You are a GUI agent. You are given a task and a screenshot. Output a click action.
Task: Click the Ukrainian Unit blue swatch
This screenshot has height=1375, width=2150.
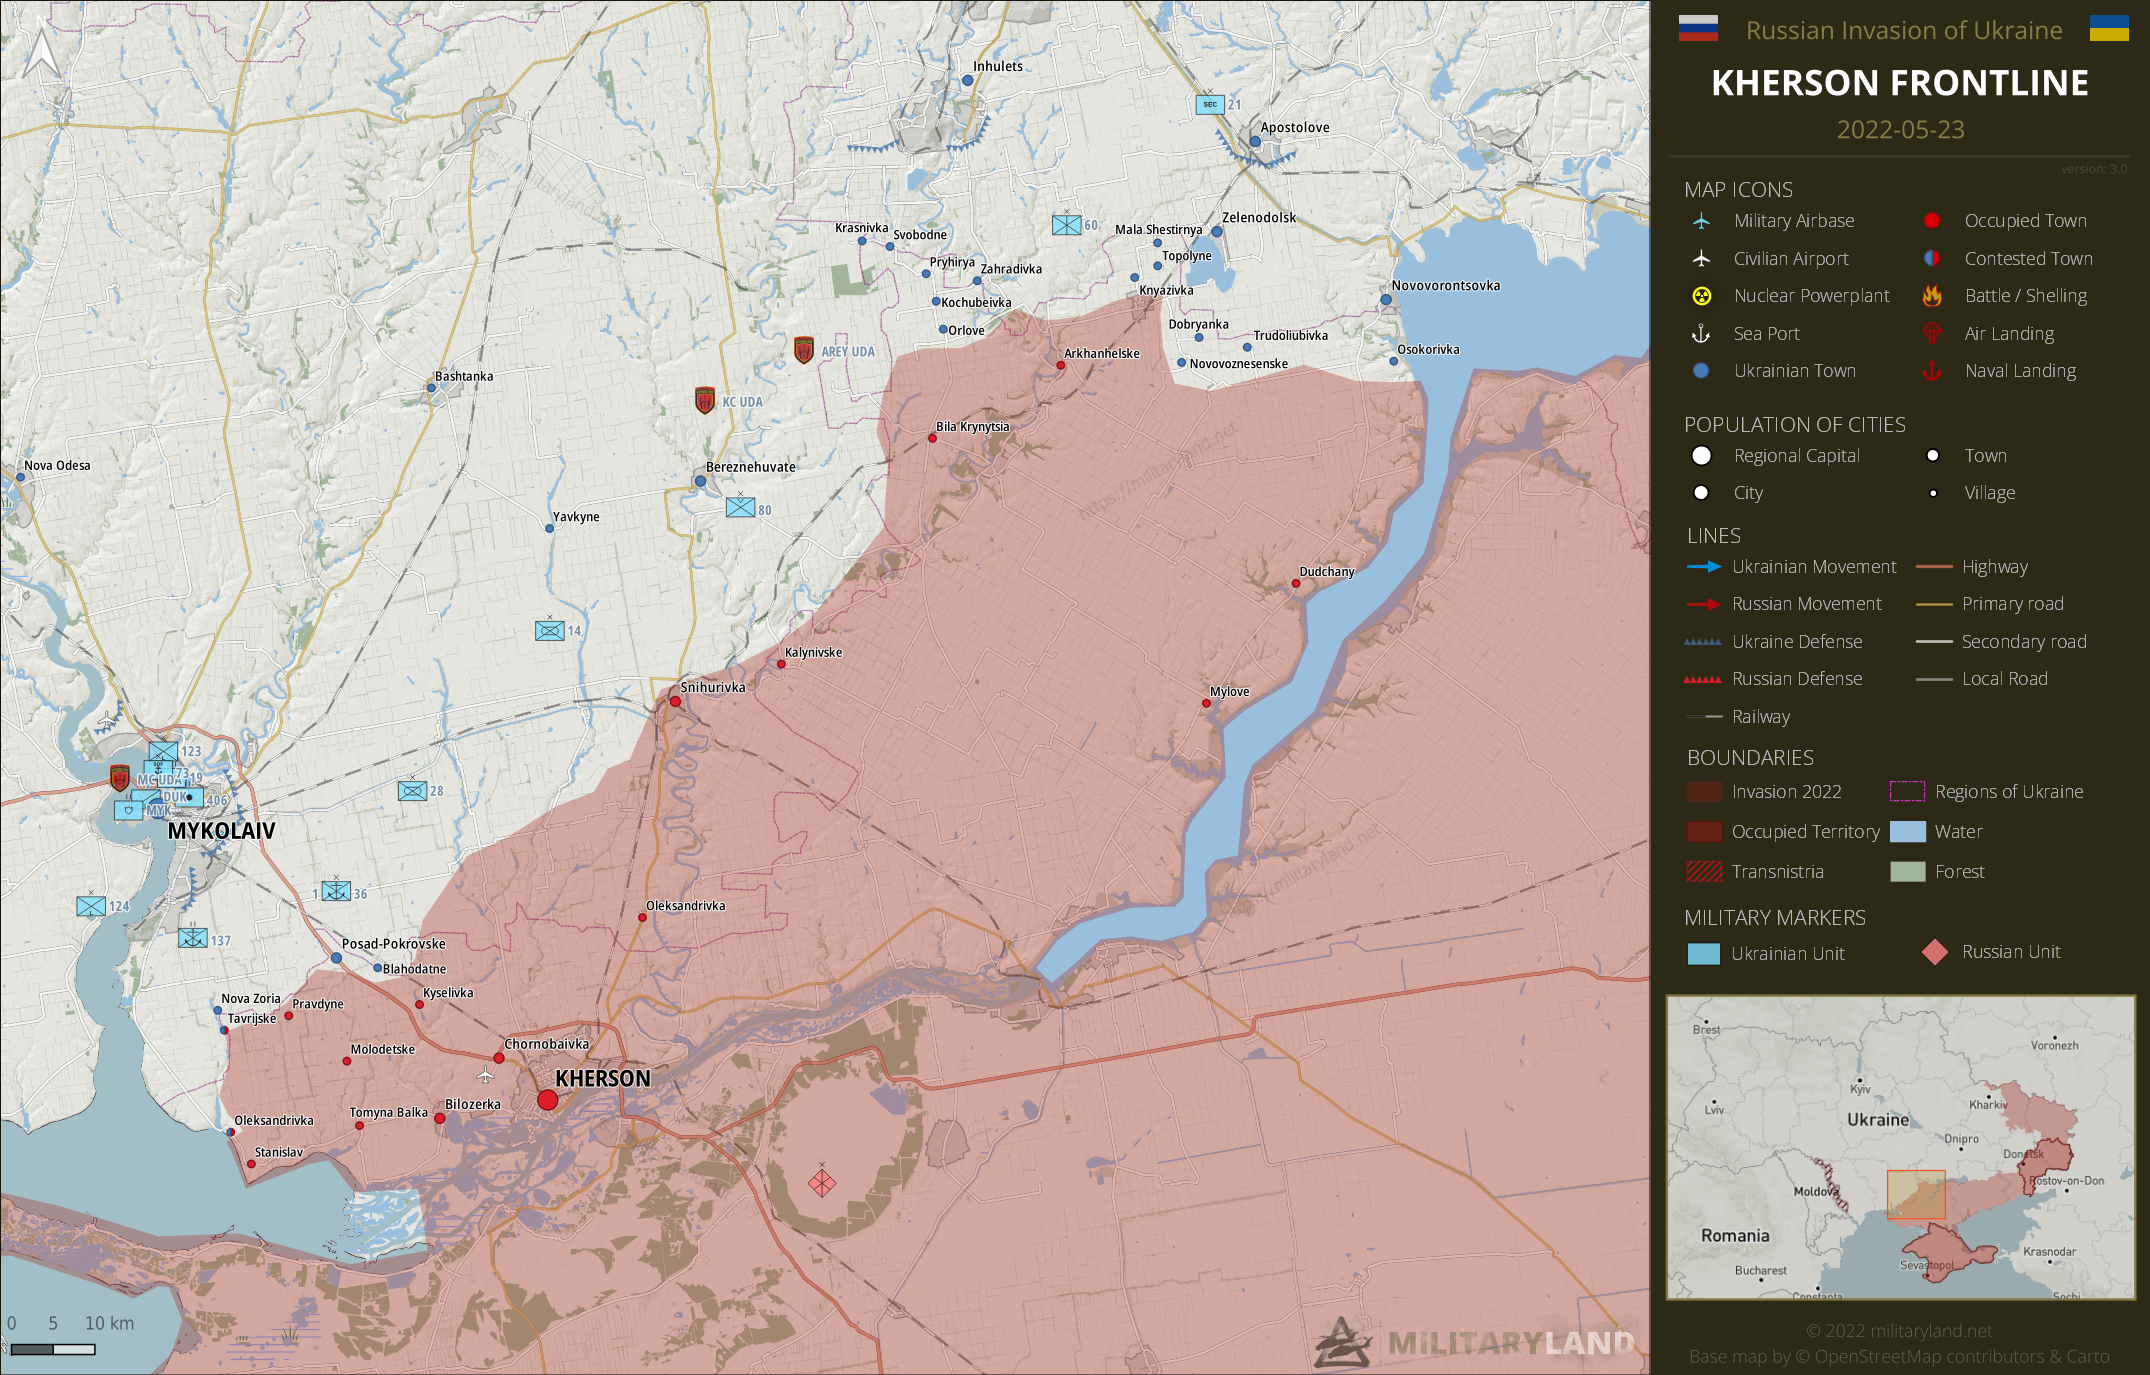1704,954
